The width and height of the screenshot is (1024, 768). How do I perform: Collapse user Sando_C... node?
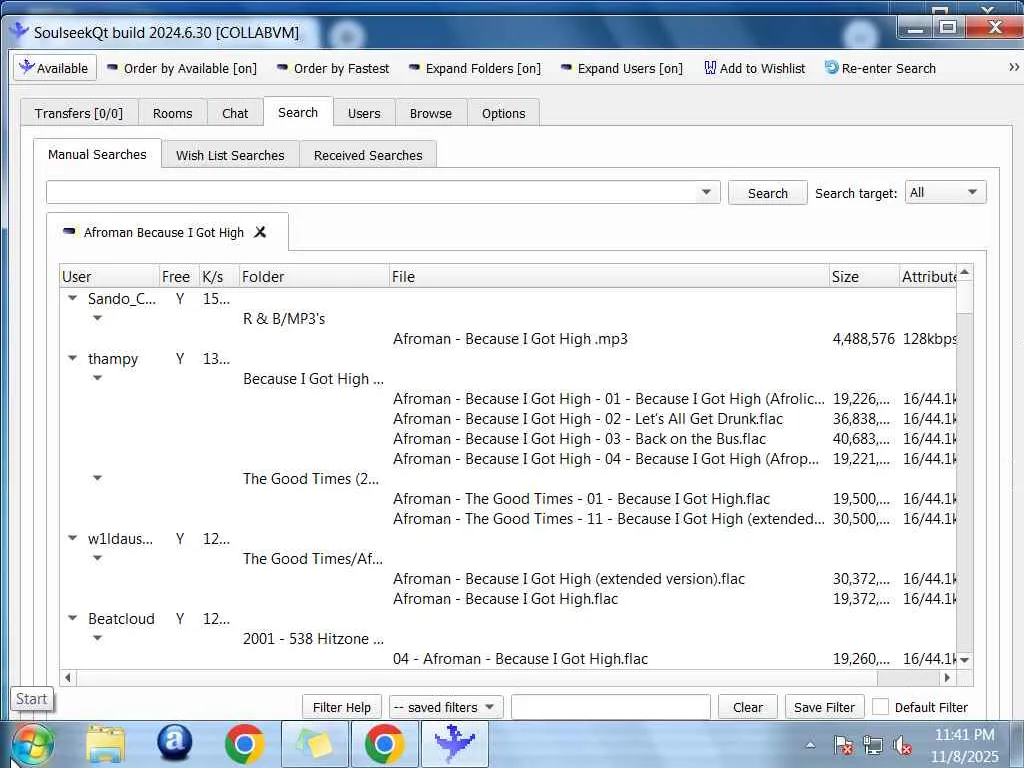point(72,298)
